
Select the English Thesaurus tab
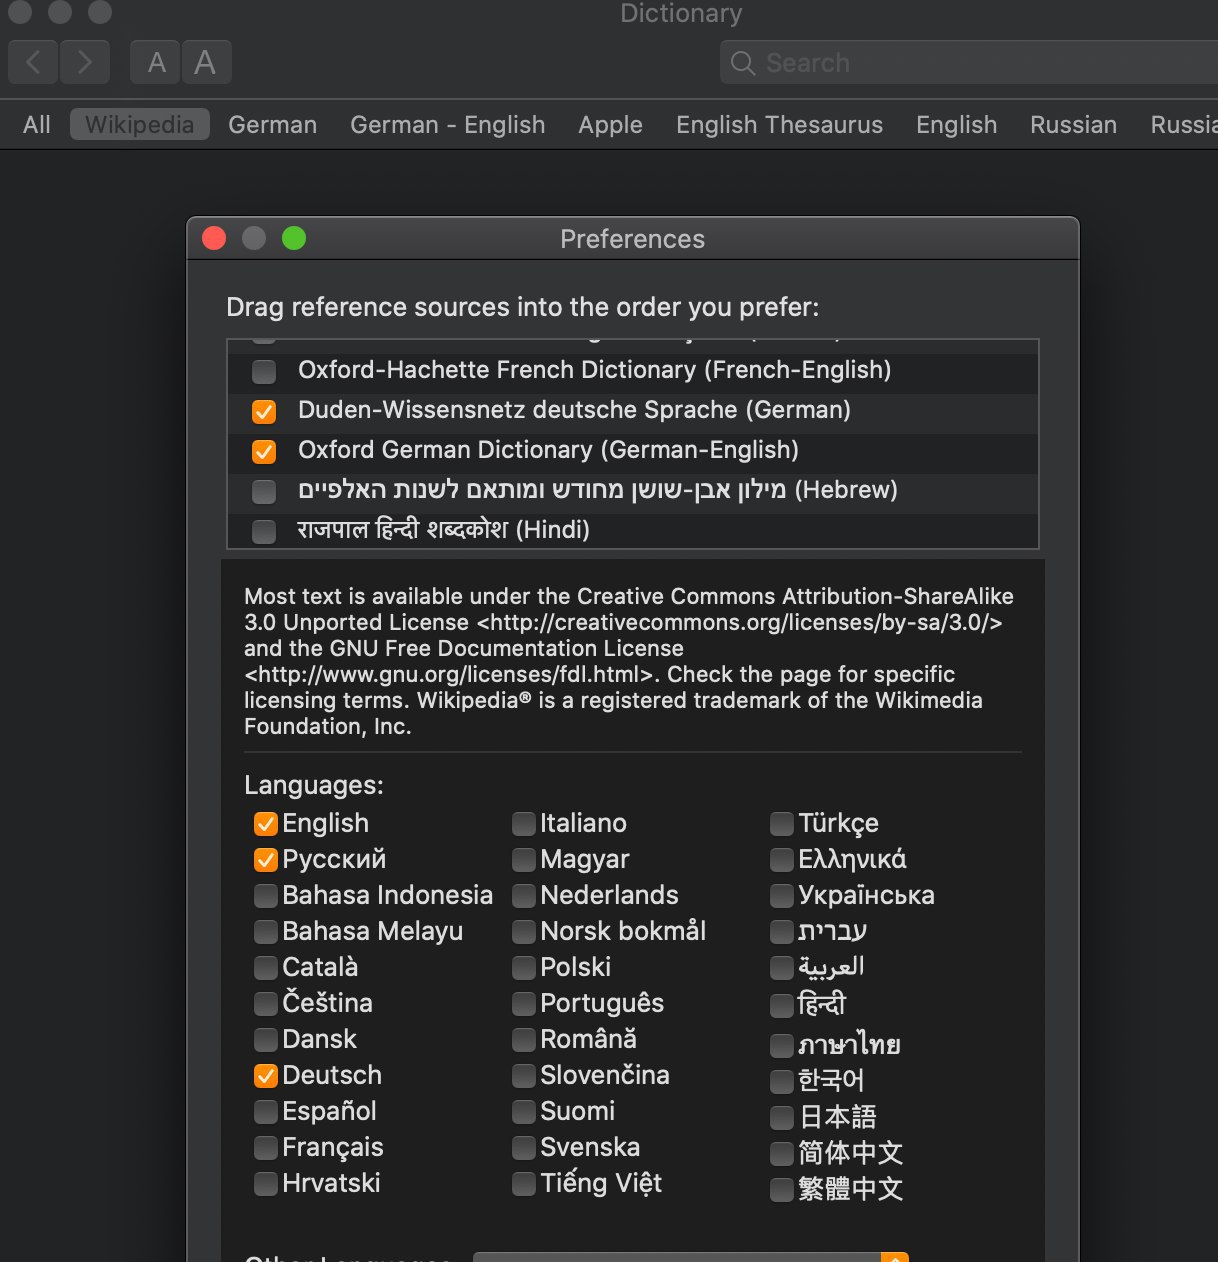tap(779, 125)
